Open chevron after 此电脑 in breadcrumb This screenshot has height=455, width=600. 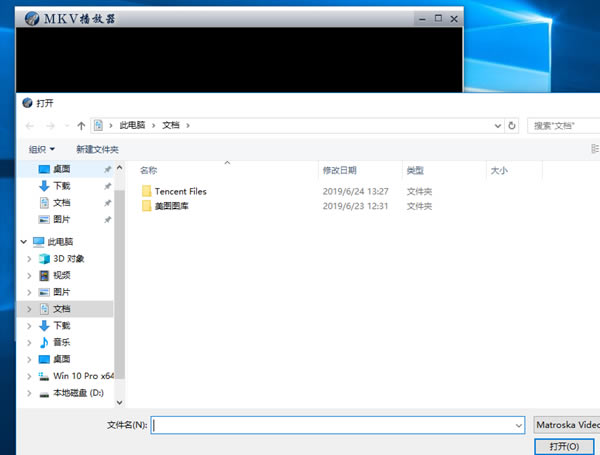[x=153, y=126]
